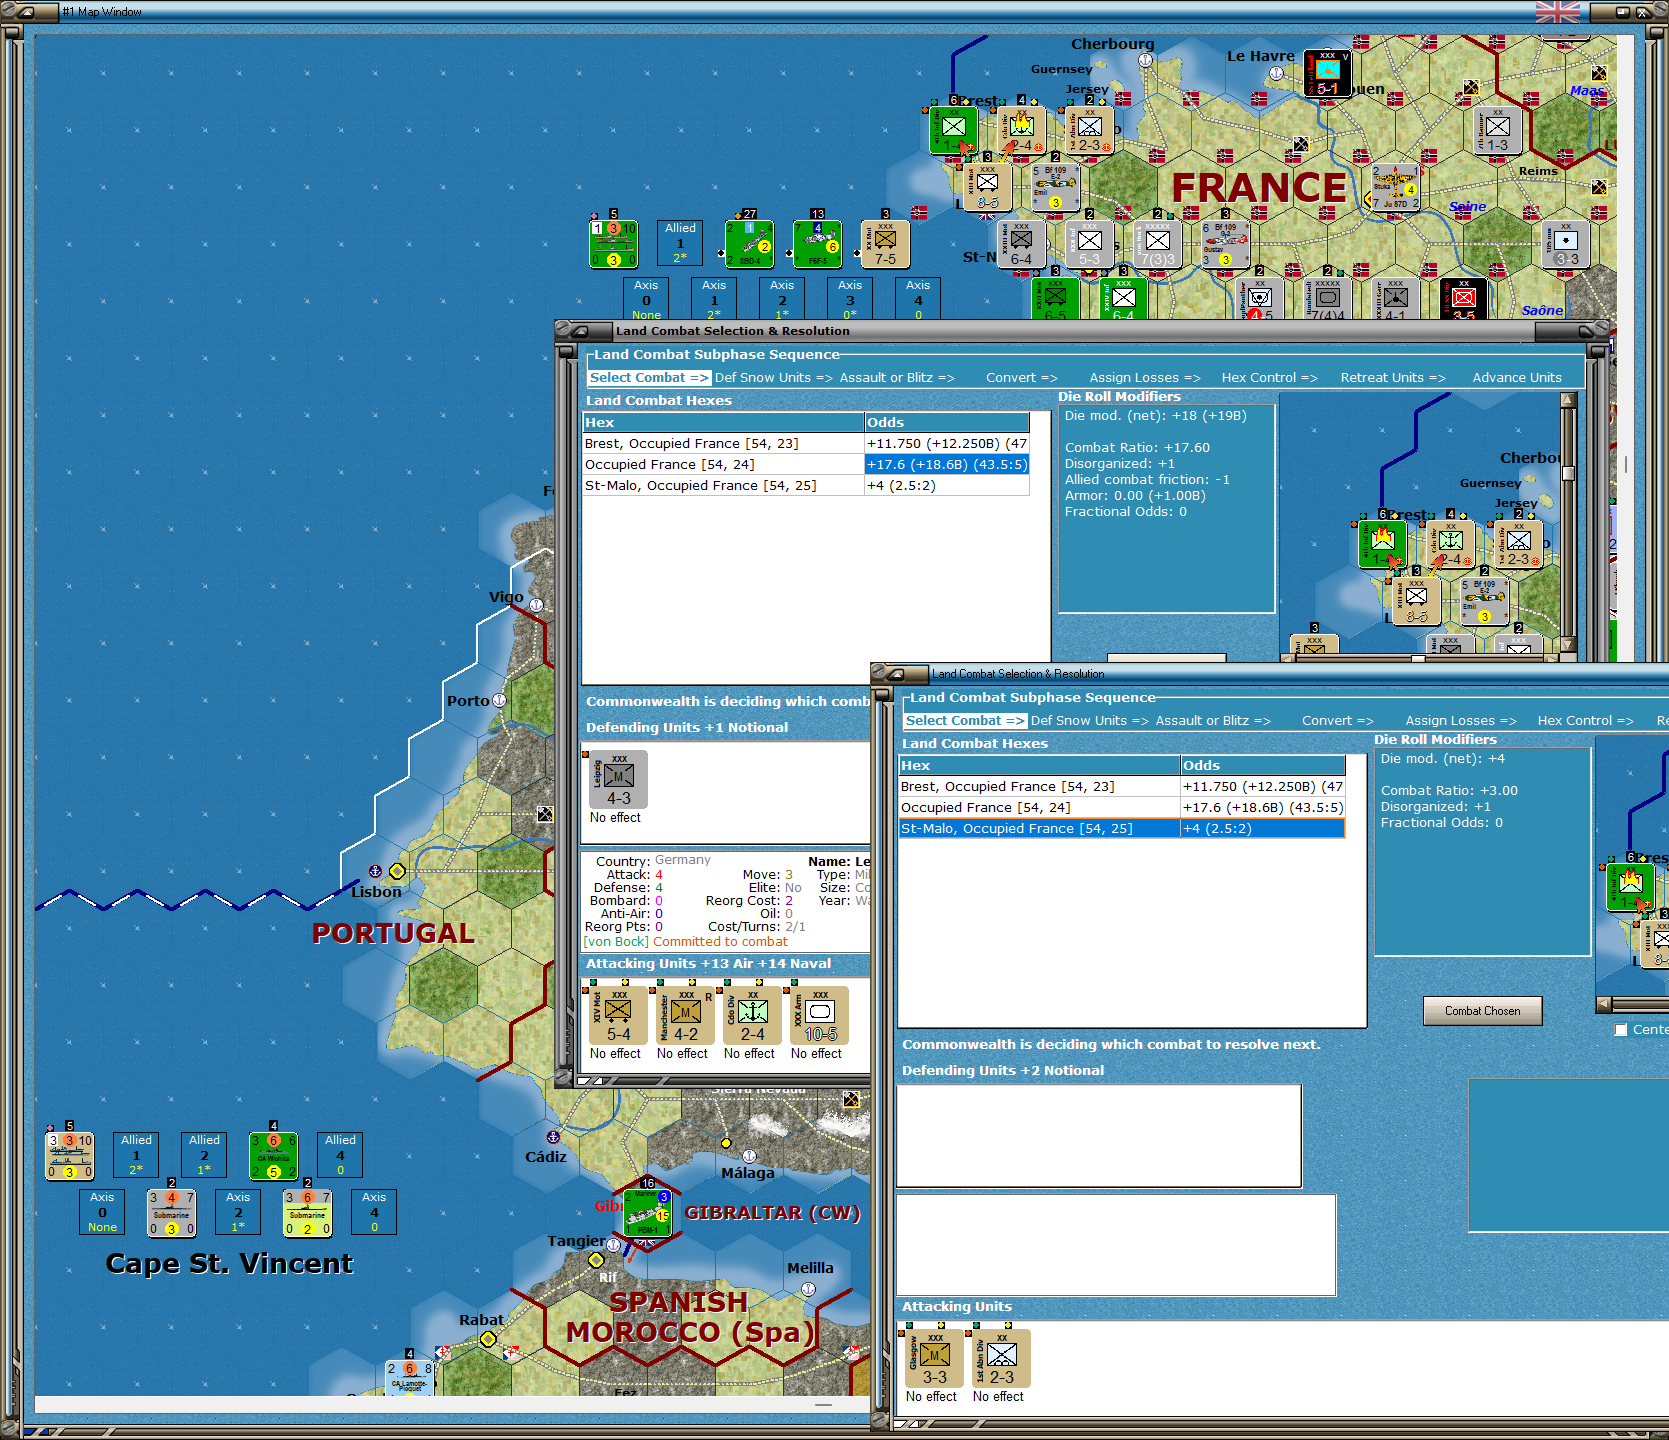The height and width of the screenshot is (1440, 1669).
Task: Click Hex Control in the subphase sequence
Action: tap(1268, 377)
